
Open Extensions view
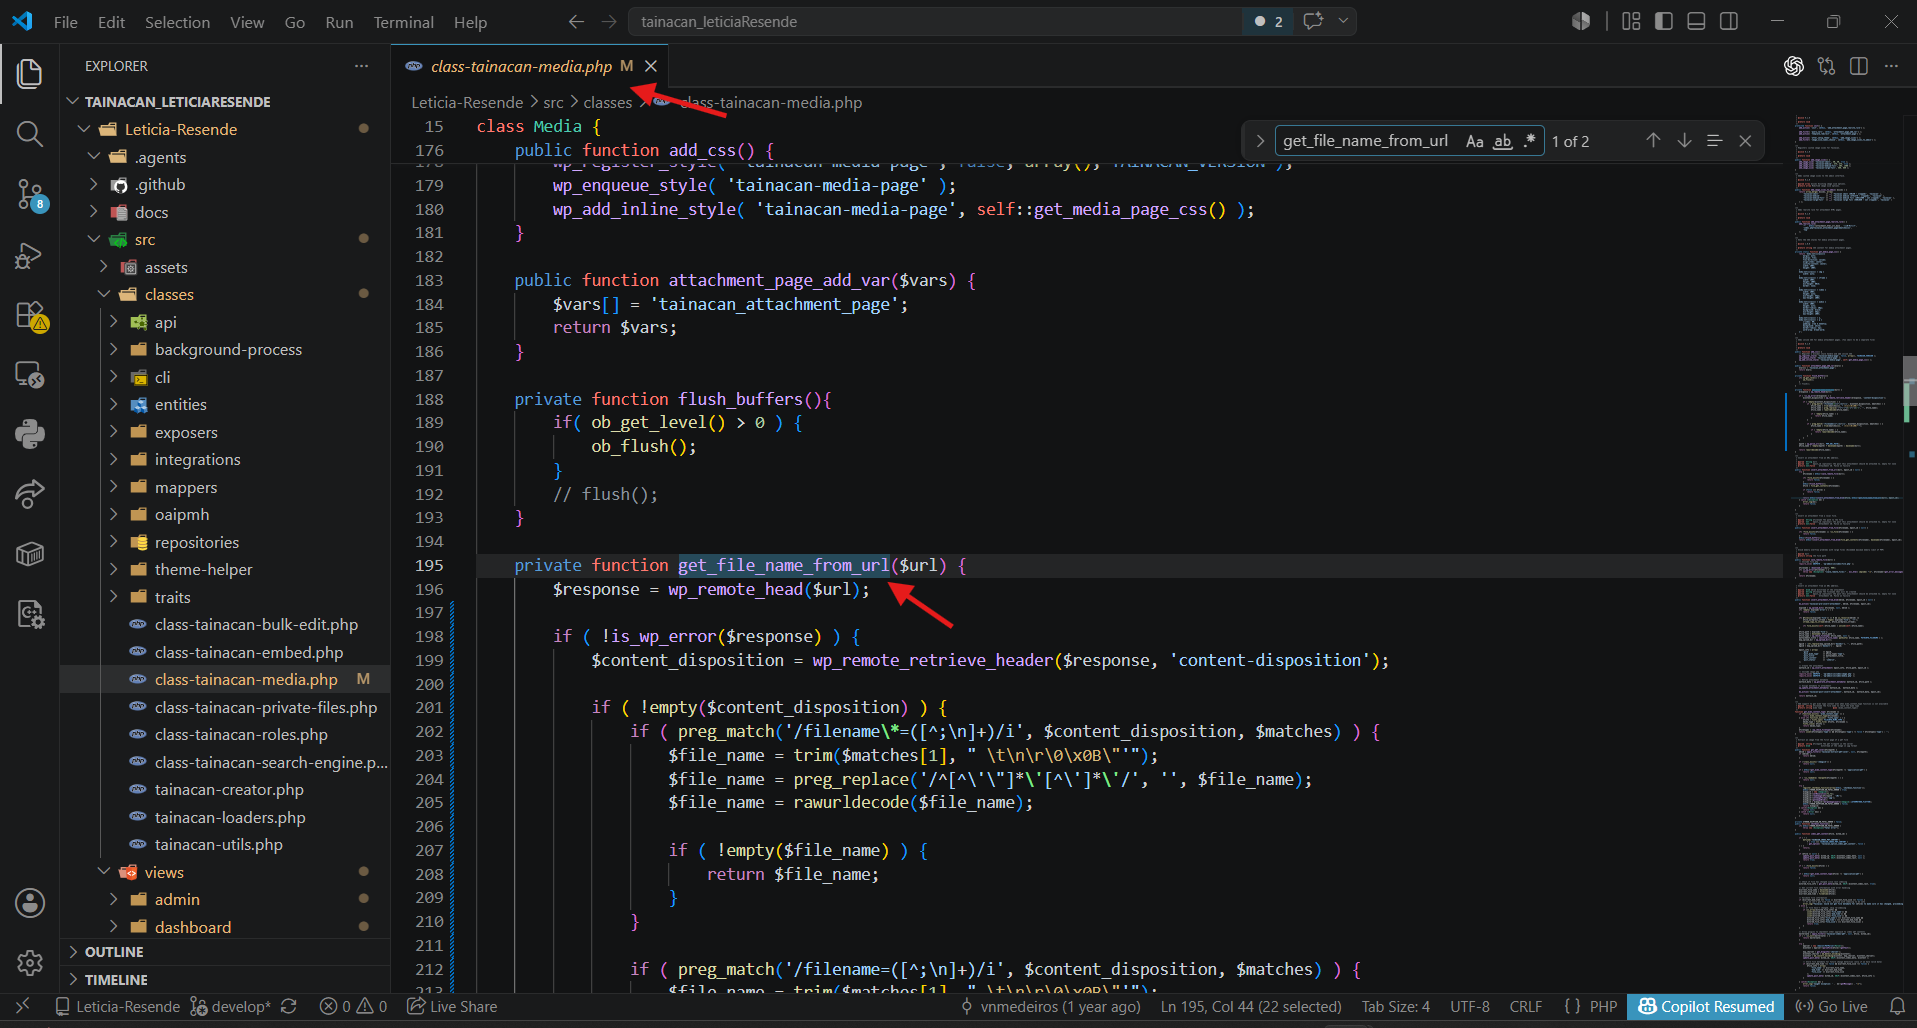tap(30, 315)
